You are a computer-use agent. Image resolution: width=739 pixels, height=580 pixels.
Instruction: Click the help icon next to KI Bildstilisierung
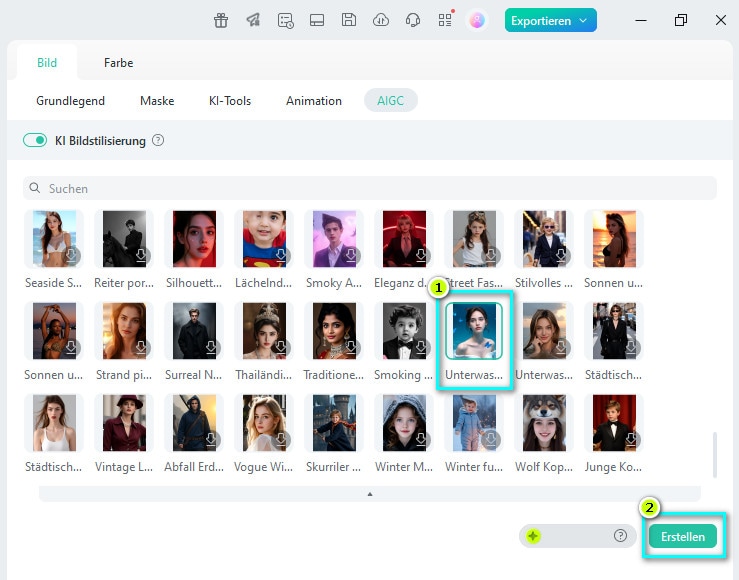pos(158,140)
